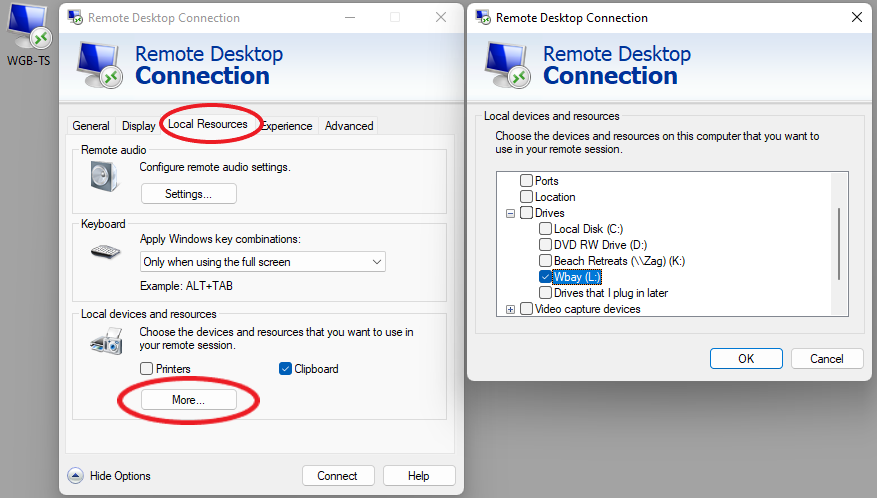
Task: Click 'Apply Windows key combinations:' label
Action: (220, 239)
